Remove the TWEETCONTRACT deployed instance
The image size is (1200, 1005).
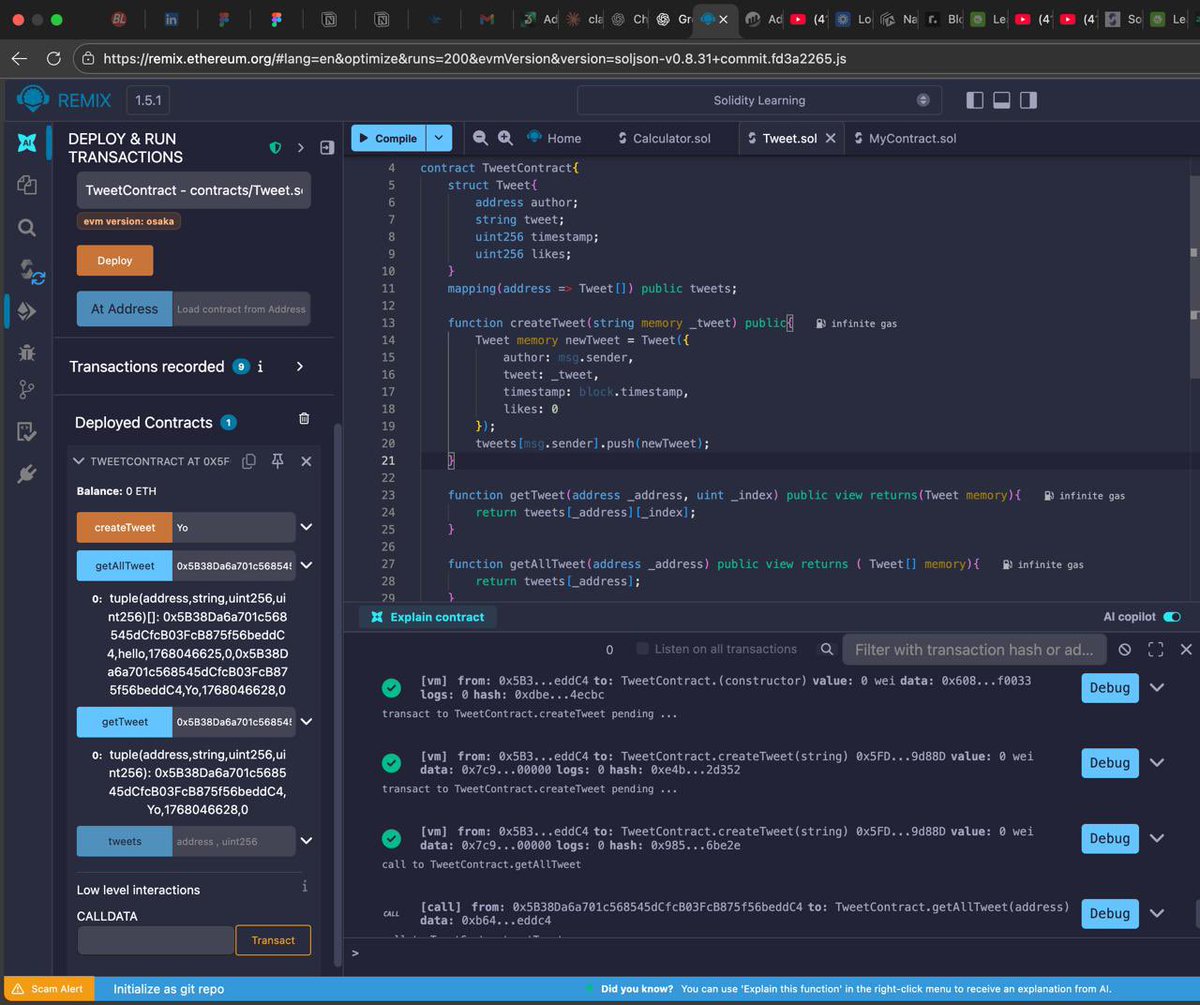click(x=306, y=461)
